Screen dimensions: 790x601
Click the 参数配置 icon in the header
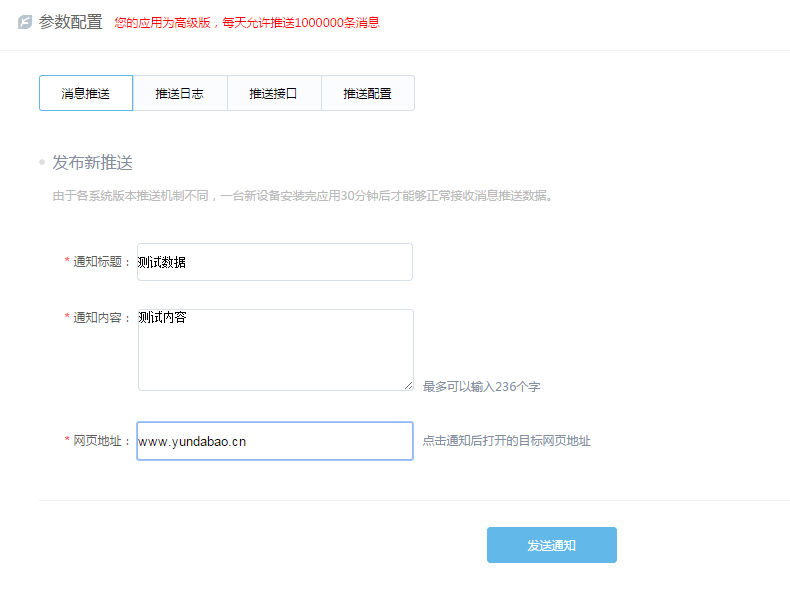point(25,22)
